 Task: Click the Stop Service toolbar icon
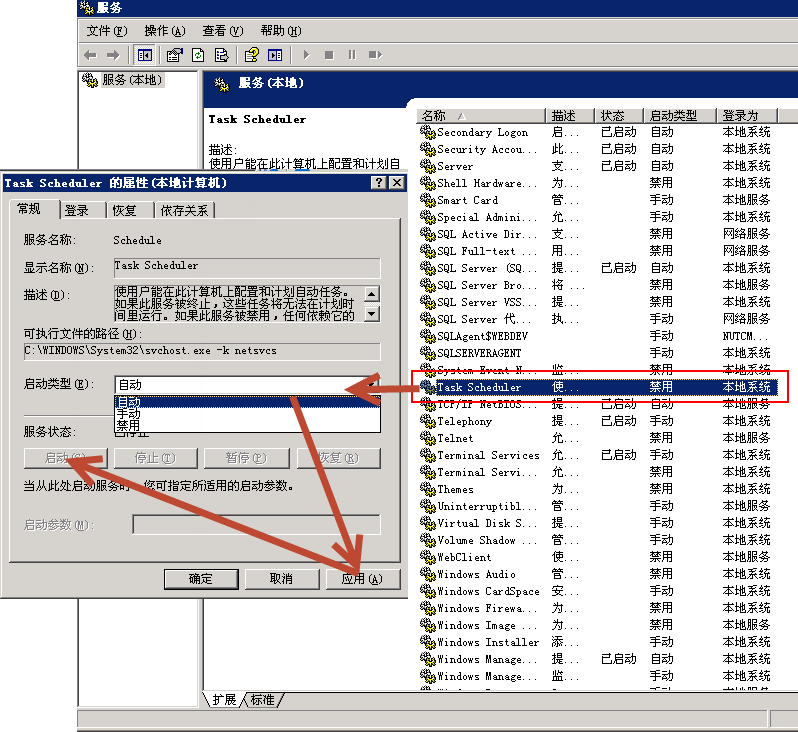tap(329, 55)
